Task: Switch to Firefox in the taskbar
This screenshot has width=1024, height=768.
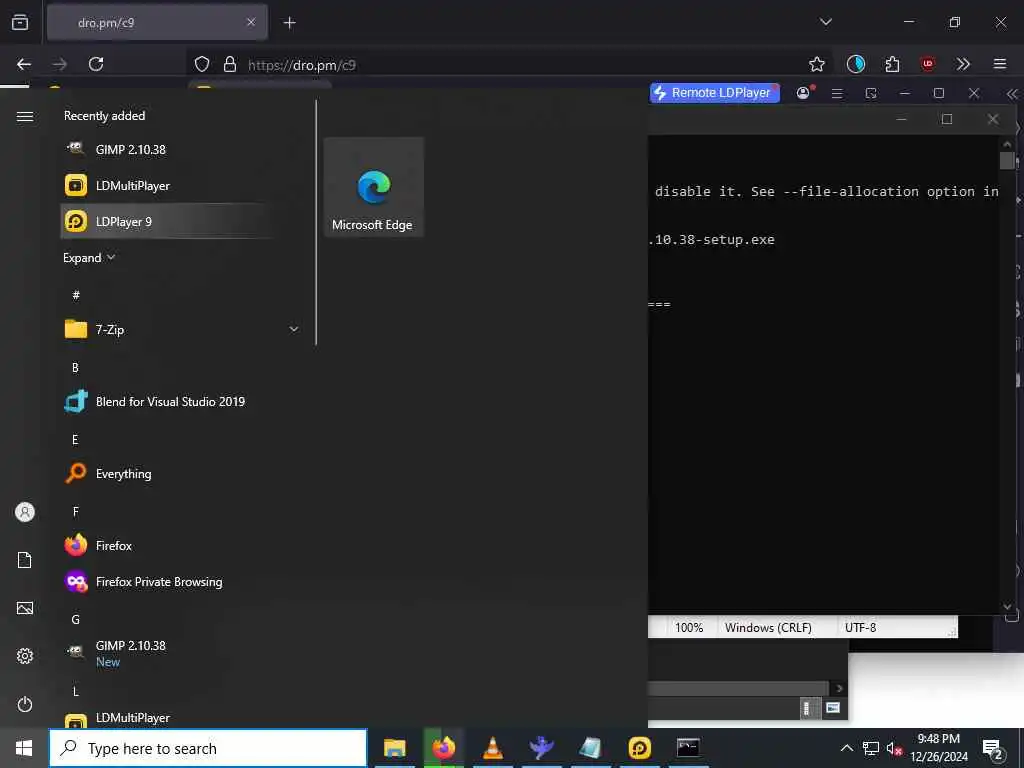Action: coord(443,748)
